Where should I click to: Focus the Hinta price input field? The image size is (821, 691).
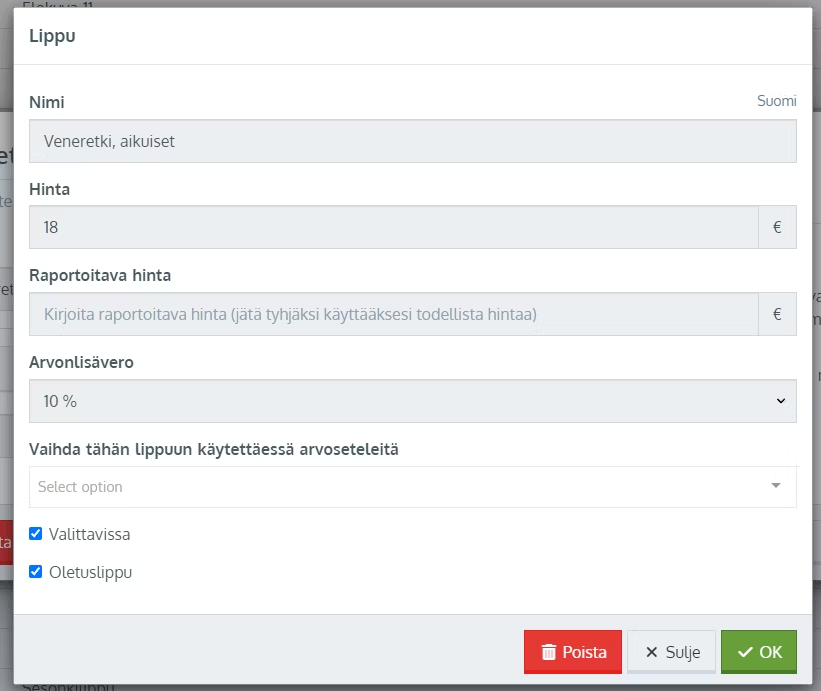click(394, 227)
